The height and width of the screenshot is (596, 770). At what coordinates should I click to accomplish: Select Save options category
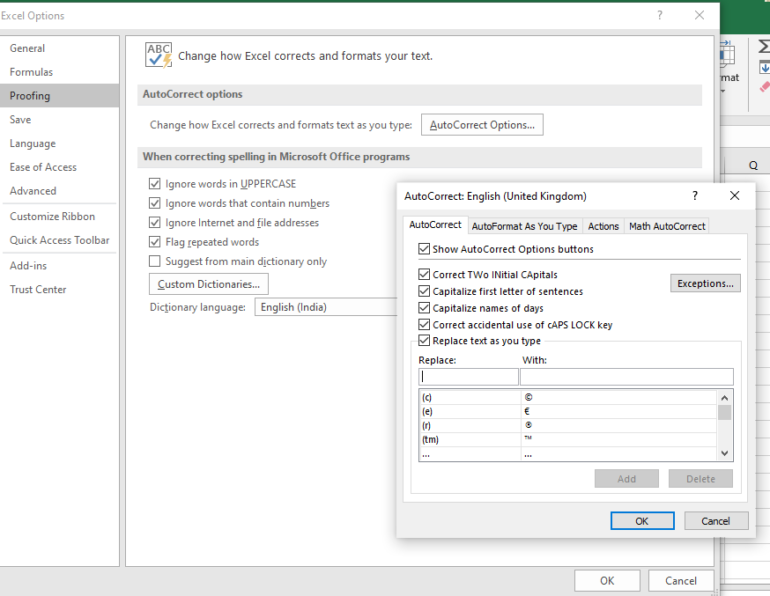coord(59,119)
